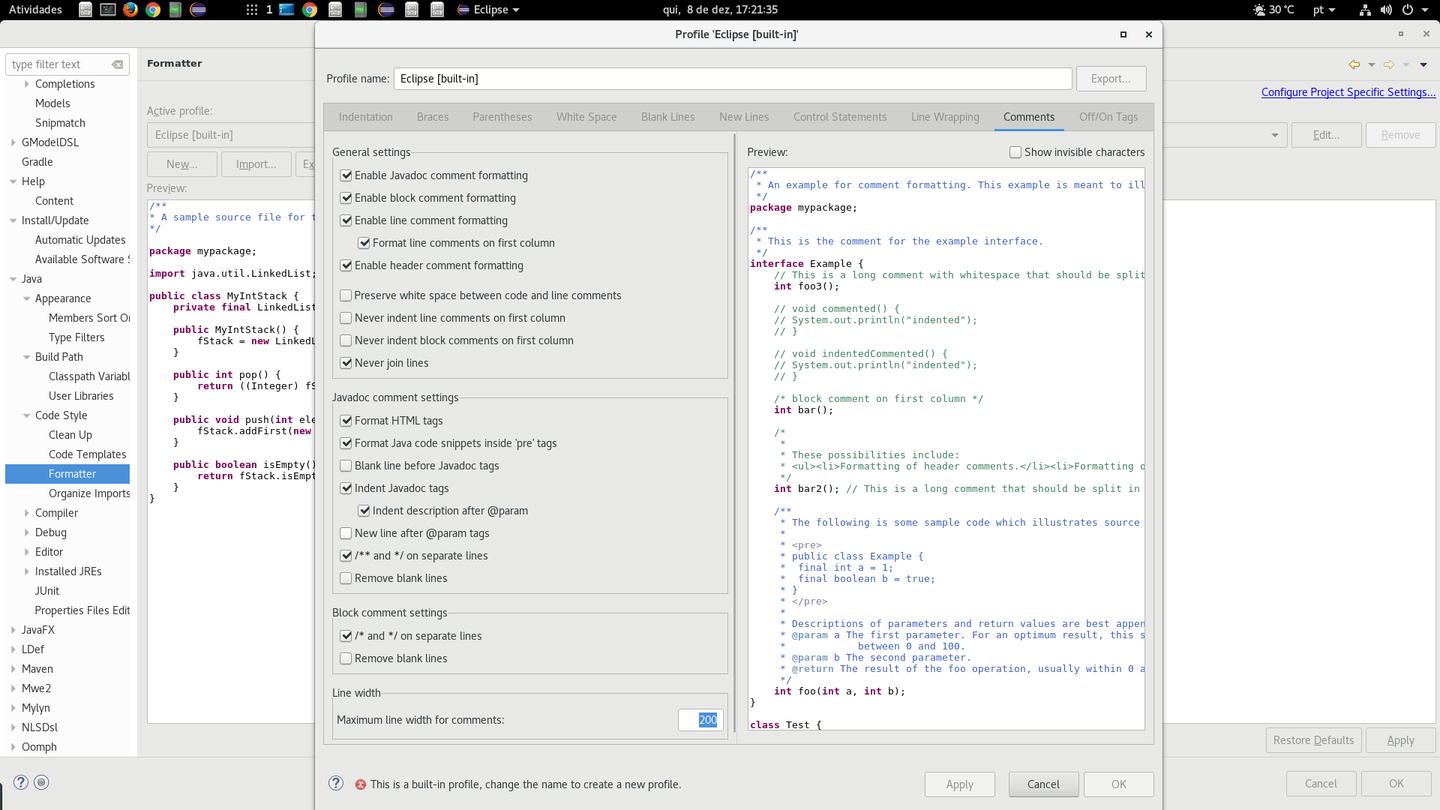Image resolution: width=1440 pixels, height=810 pixels.
Task: Open the Eclipse application menu in top bar
Action: click(488, 10)
